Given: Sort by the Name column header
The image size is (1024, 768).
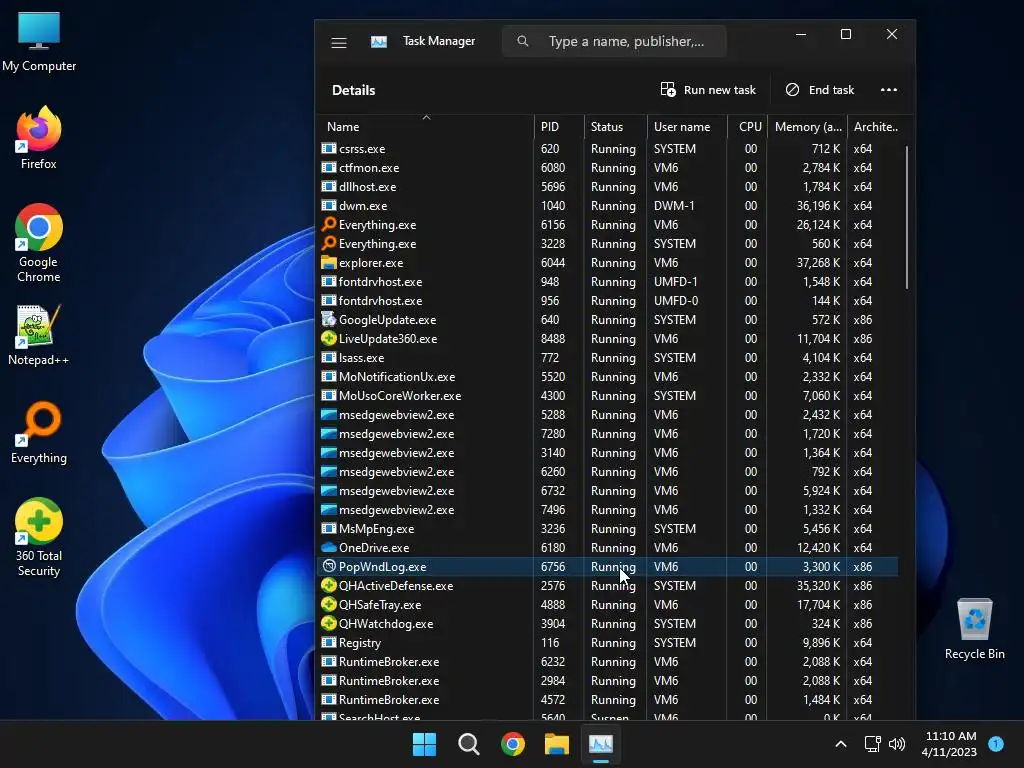Looking at the screenshot, I should pyautogui.click(x=426, y=127).
